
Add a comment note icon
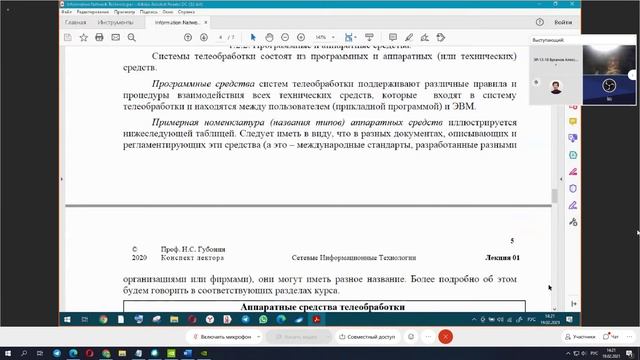pos(393,38)
